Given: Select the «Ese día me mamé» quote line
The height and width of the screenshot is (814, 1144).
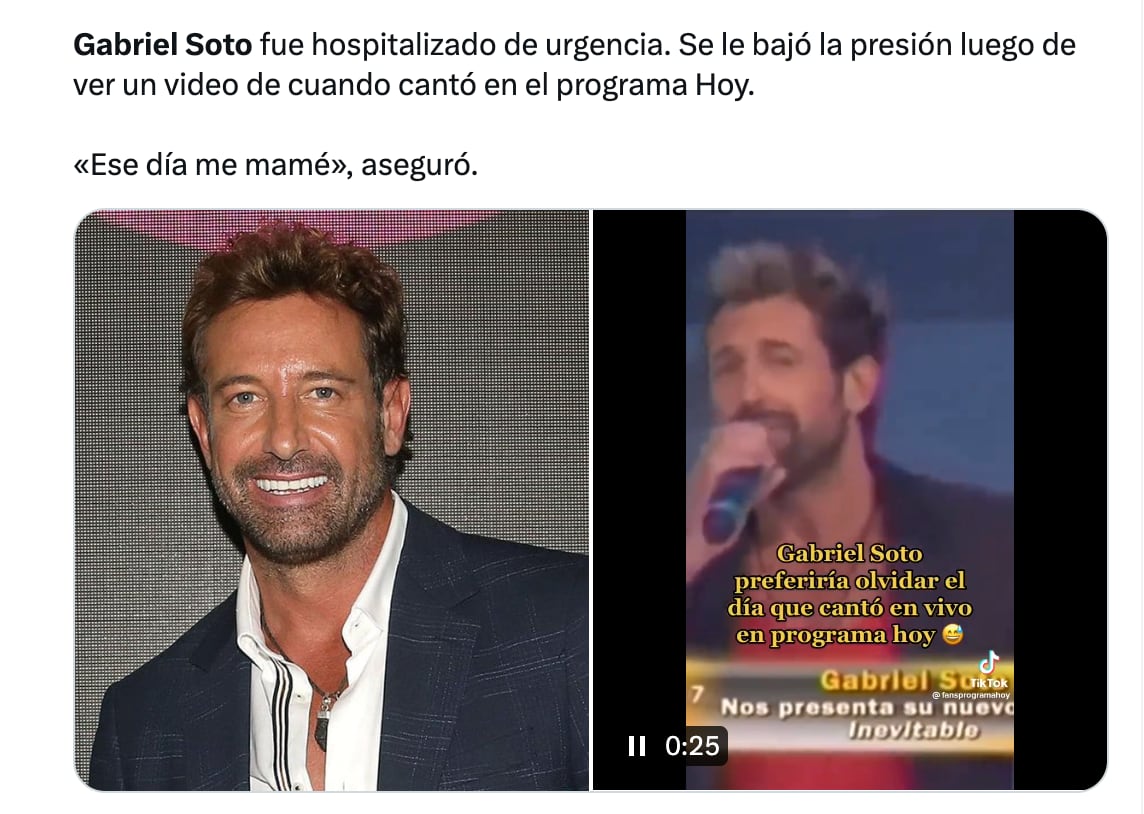Looking at the screenshot, I should (276, 166).
